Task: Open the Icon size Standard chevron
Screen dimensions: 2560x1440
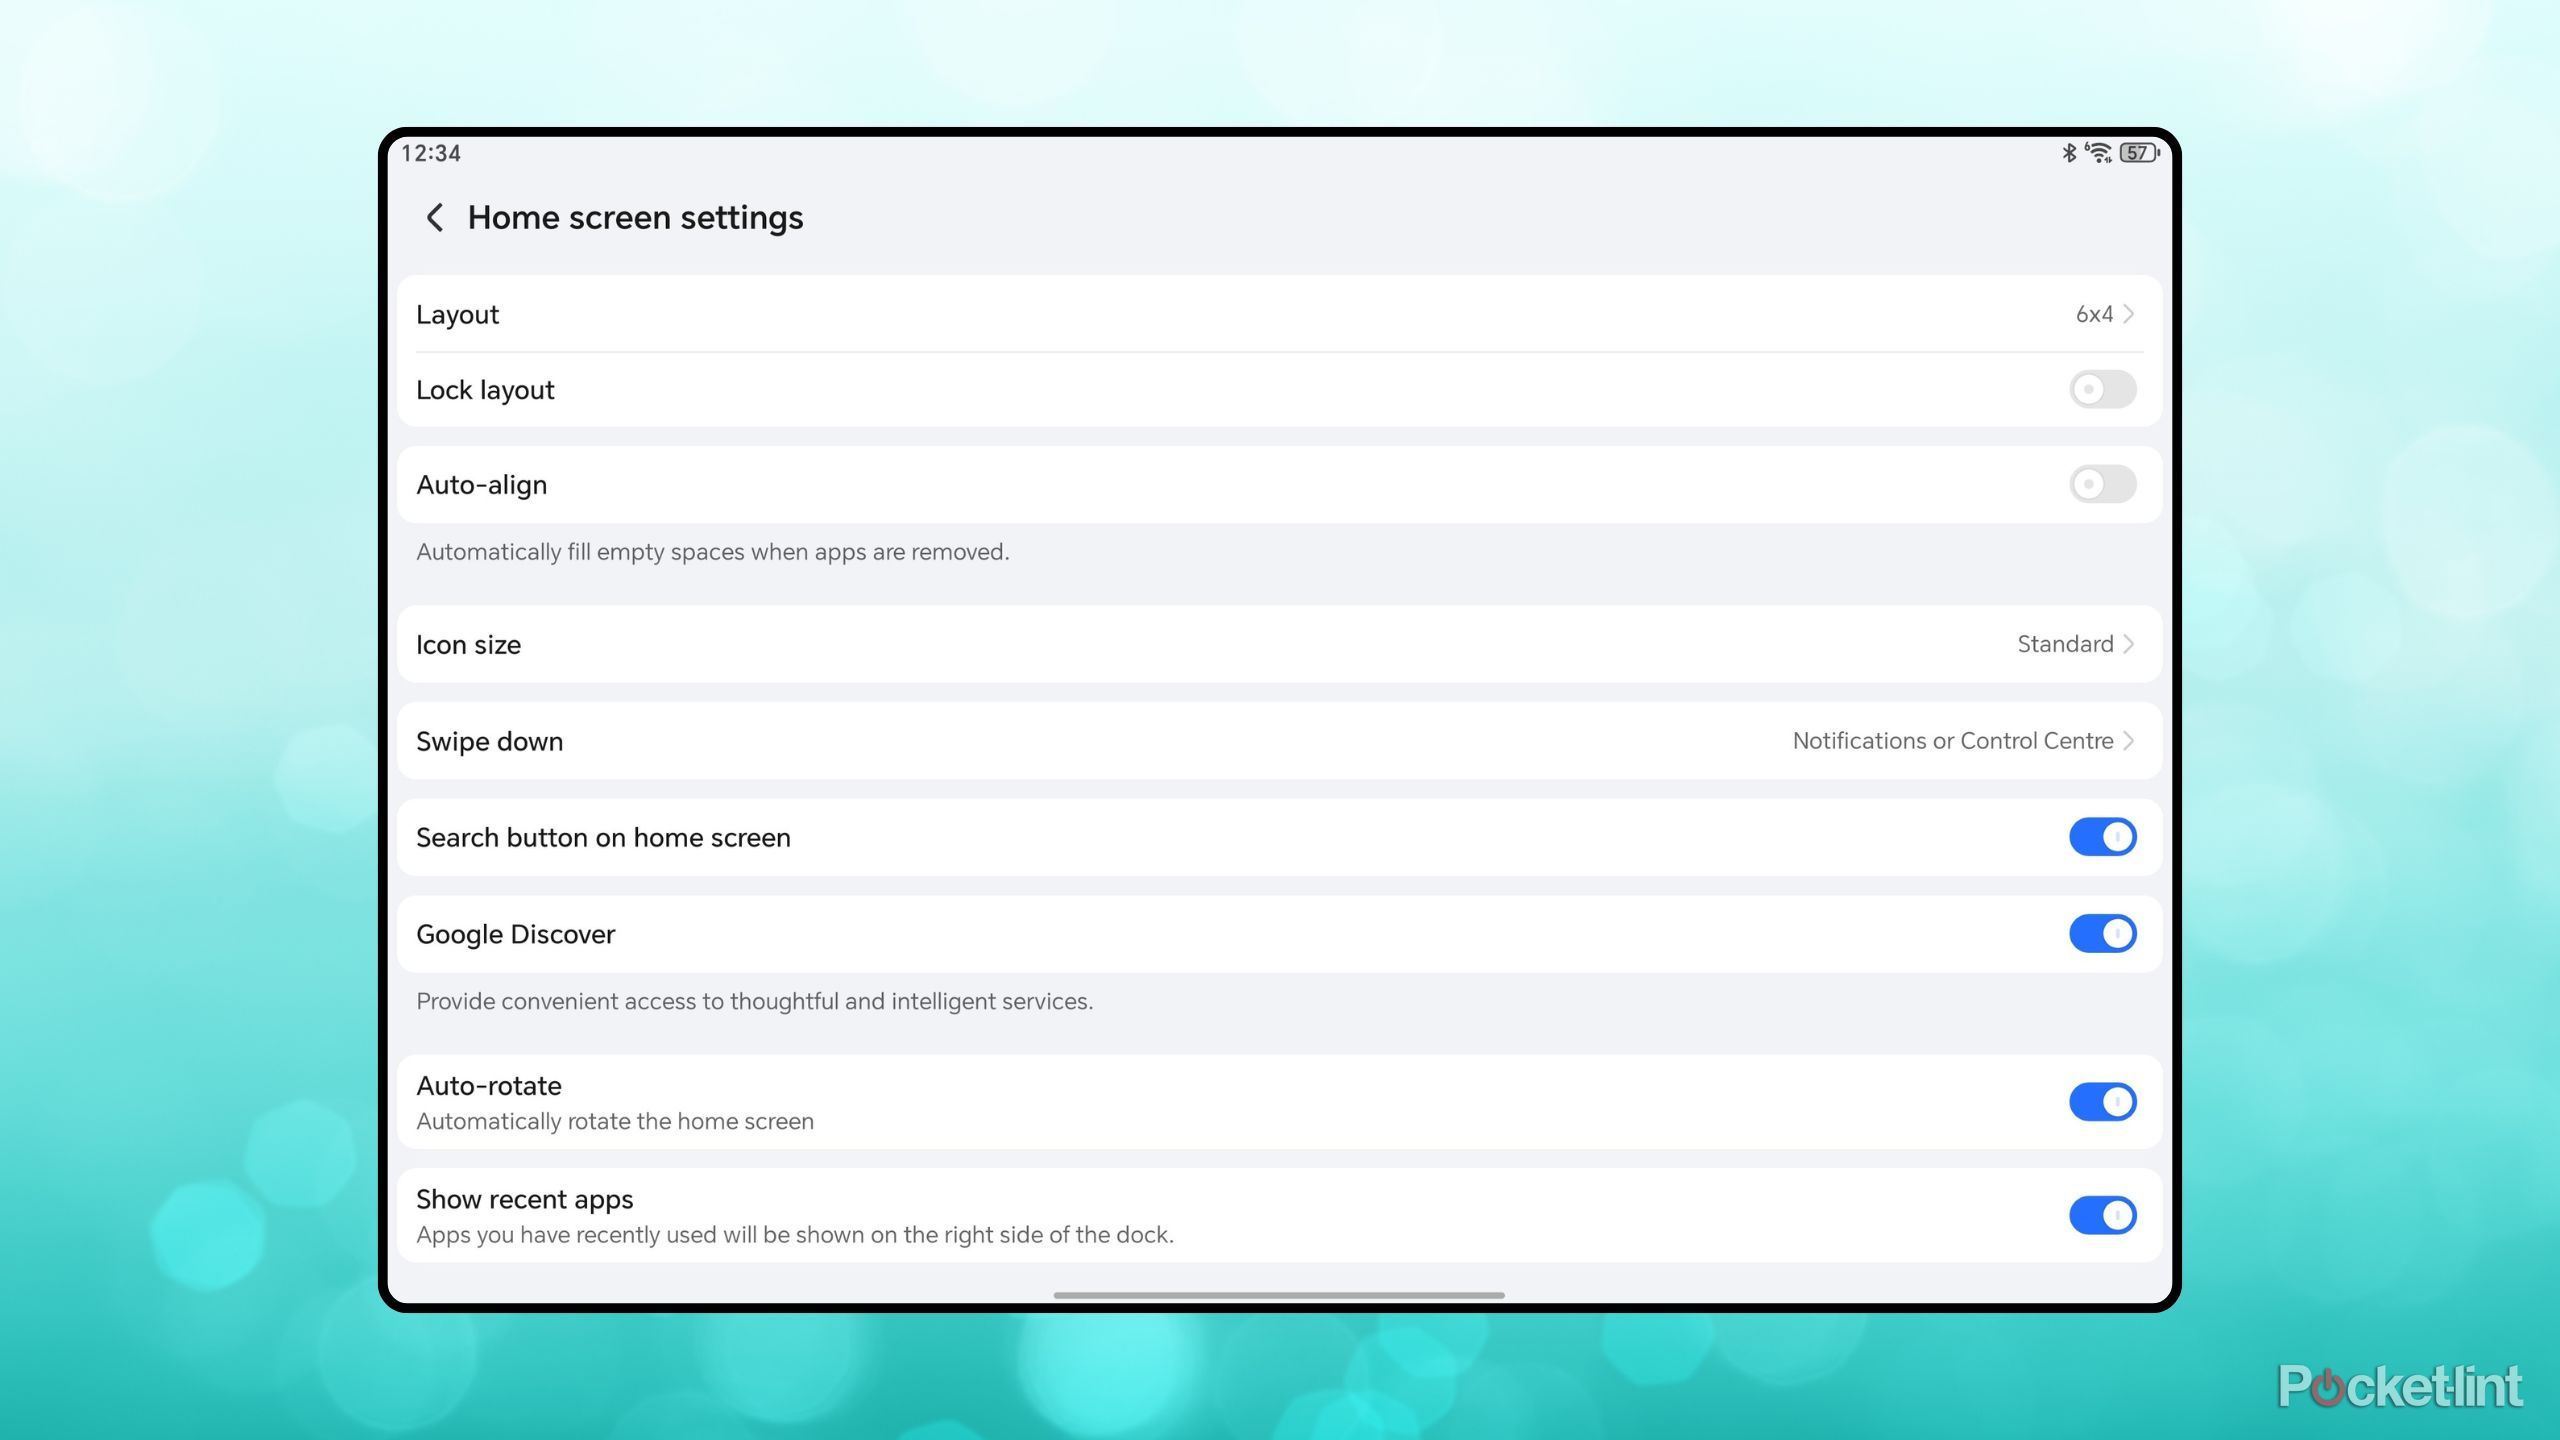Action: pos(2128,644)
